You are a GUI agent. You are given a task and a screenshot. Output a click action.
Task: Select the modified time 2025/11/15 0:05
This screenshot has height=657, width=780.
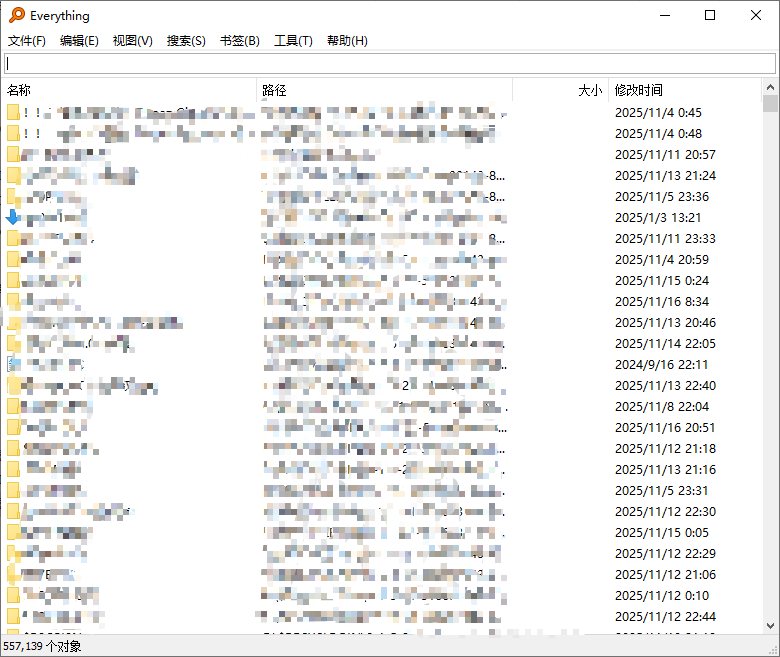(662, 533)
